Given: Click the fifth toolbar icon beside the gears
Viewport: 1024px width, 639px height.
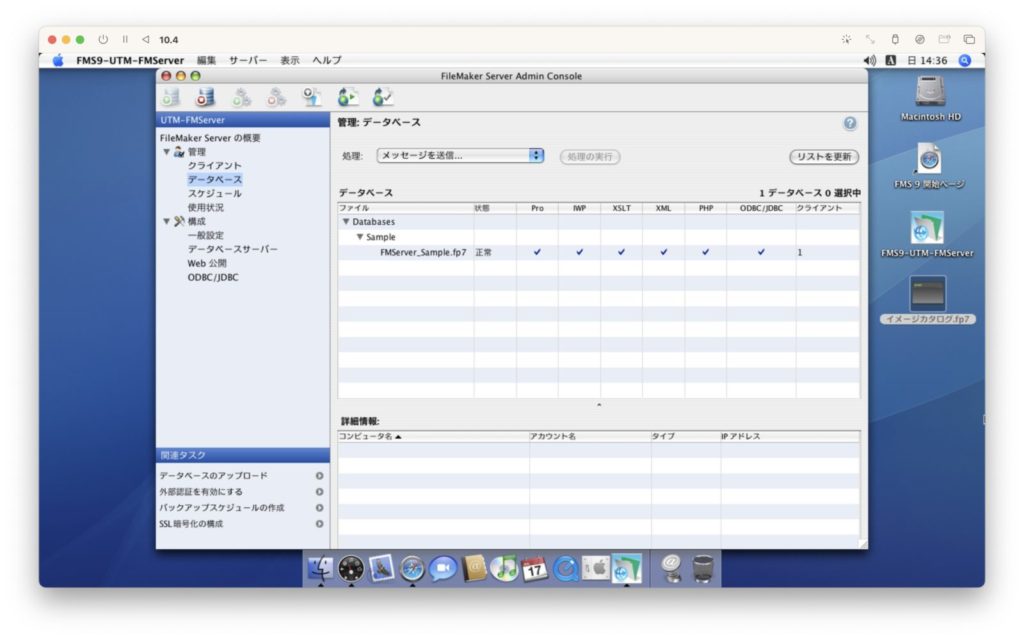Looking at the screenshot, I should [312, 98].
